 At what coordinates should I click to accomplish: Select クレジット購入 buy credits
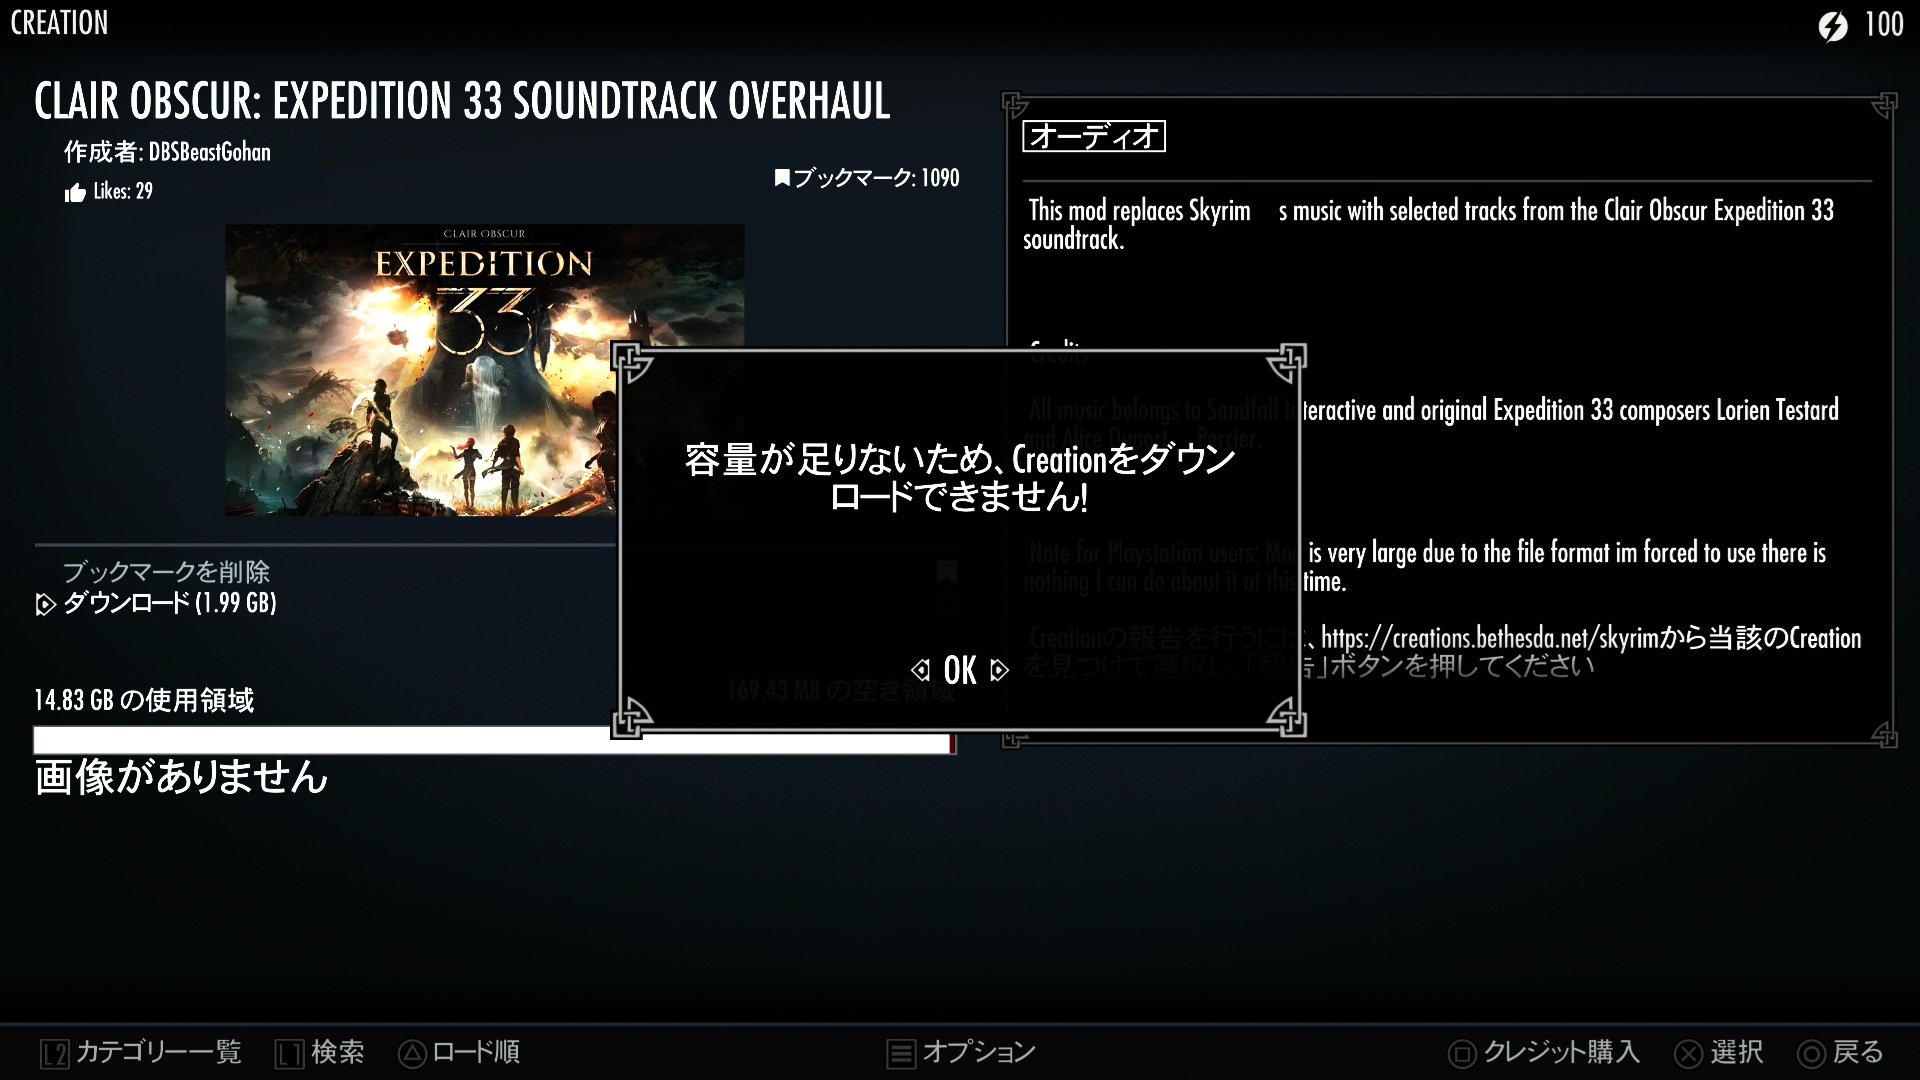tap(1562, 1052)
